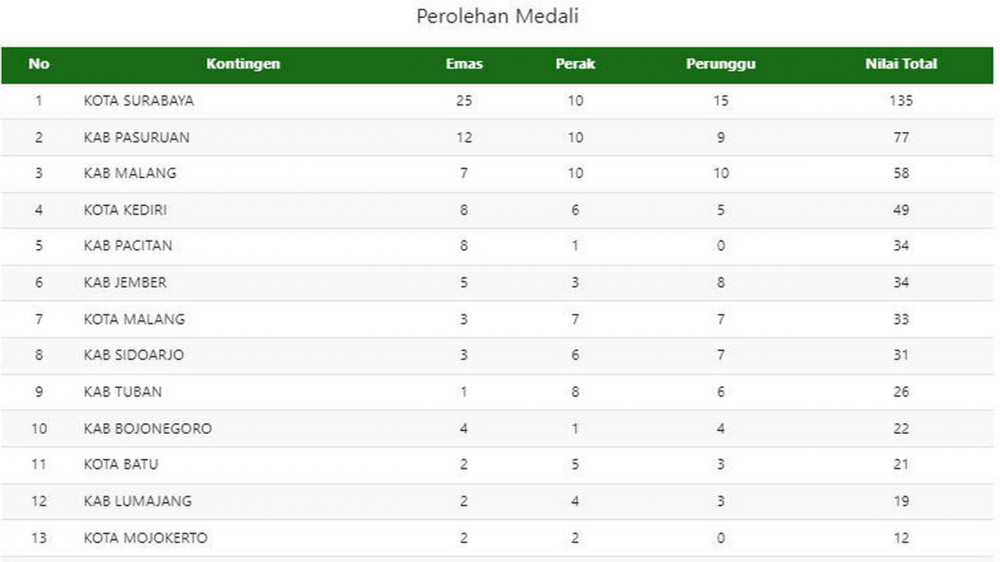Click the KAB PACITAN row name
The image size is (1000, 562).
[x=128, y=246]
